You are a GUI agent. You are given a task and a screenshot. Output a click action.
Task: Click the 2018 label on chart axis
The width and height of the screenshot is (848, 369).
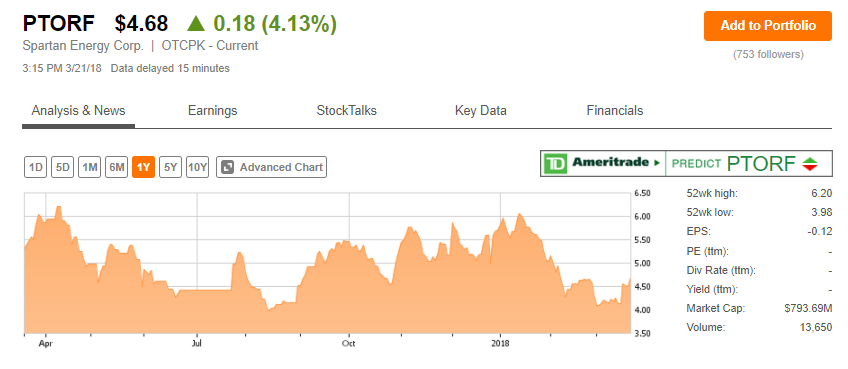click(x=501, y=343)
